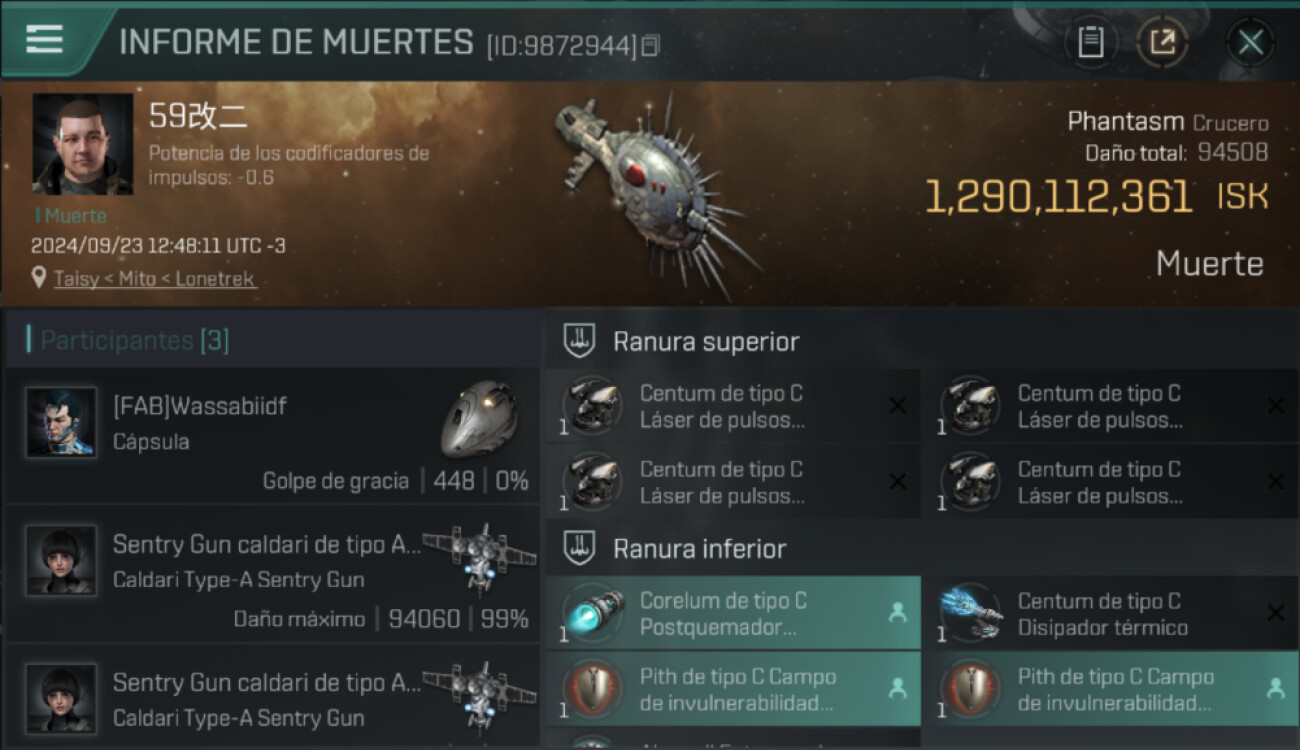
Task: Tap the share export icon
Action: click(1162, 42)
